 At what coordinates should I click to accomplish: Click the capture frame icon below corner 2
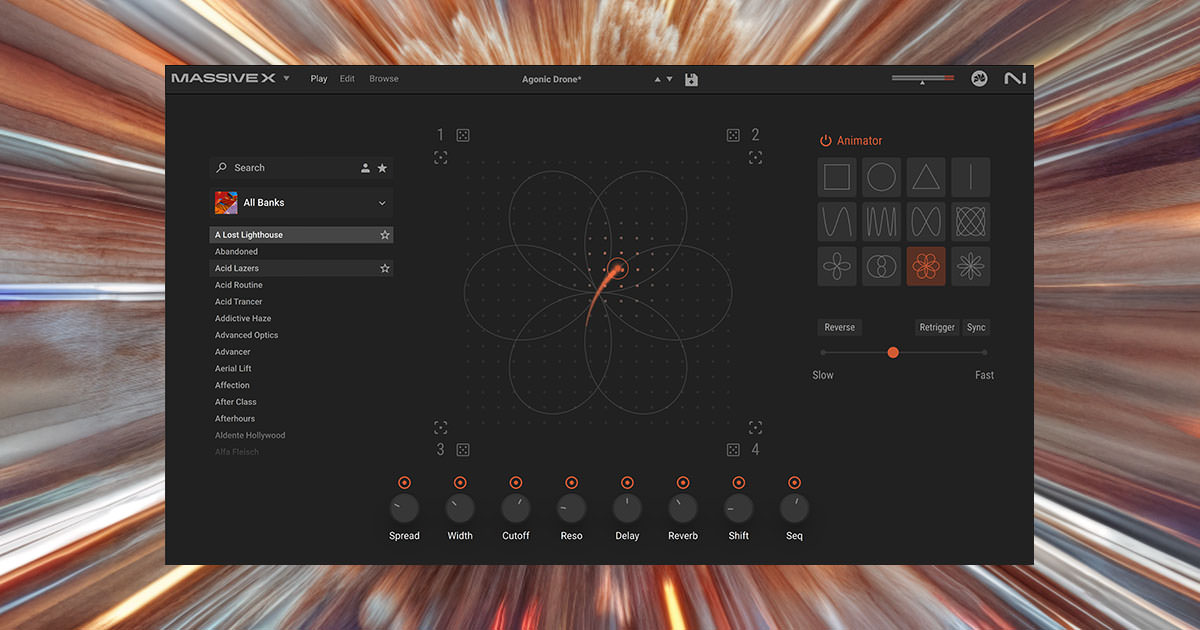coord(756,157)
